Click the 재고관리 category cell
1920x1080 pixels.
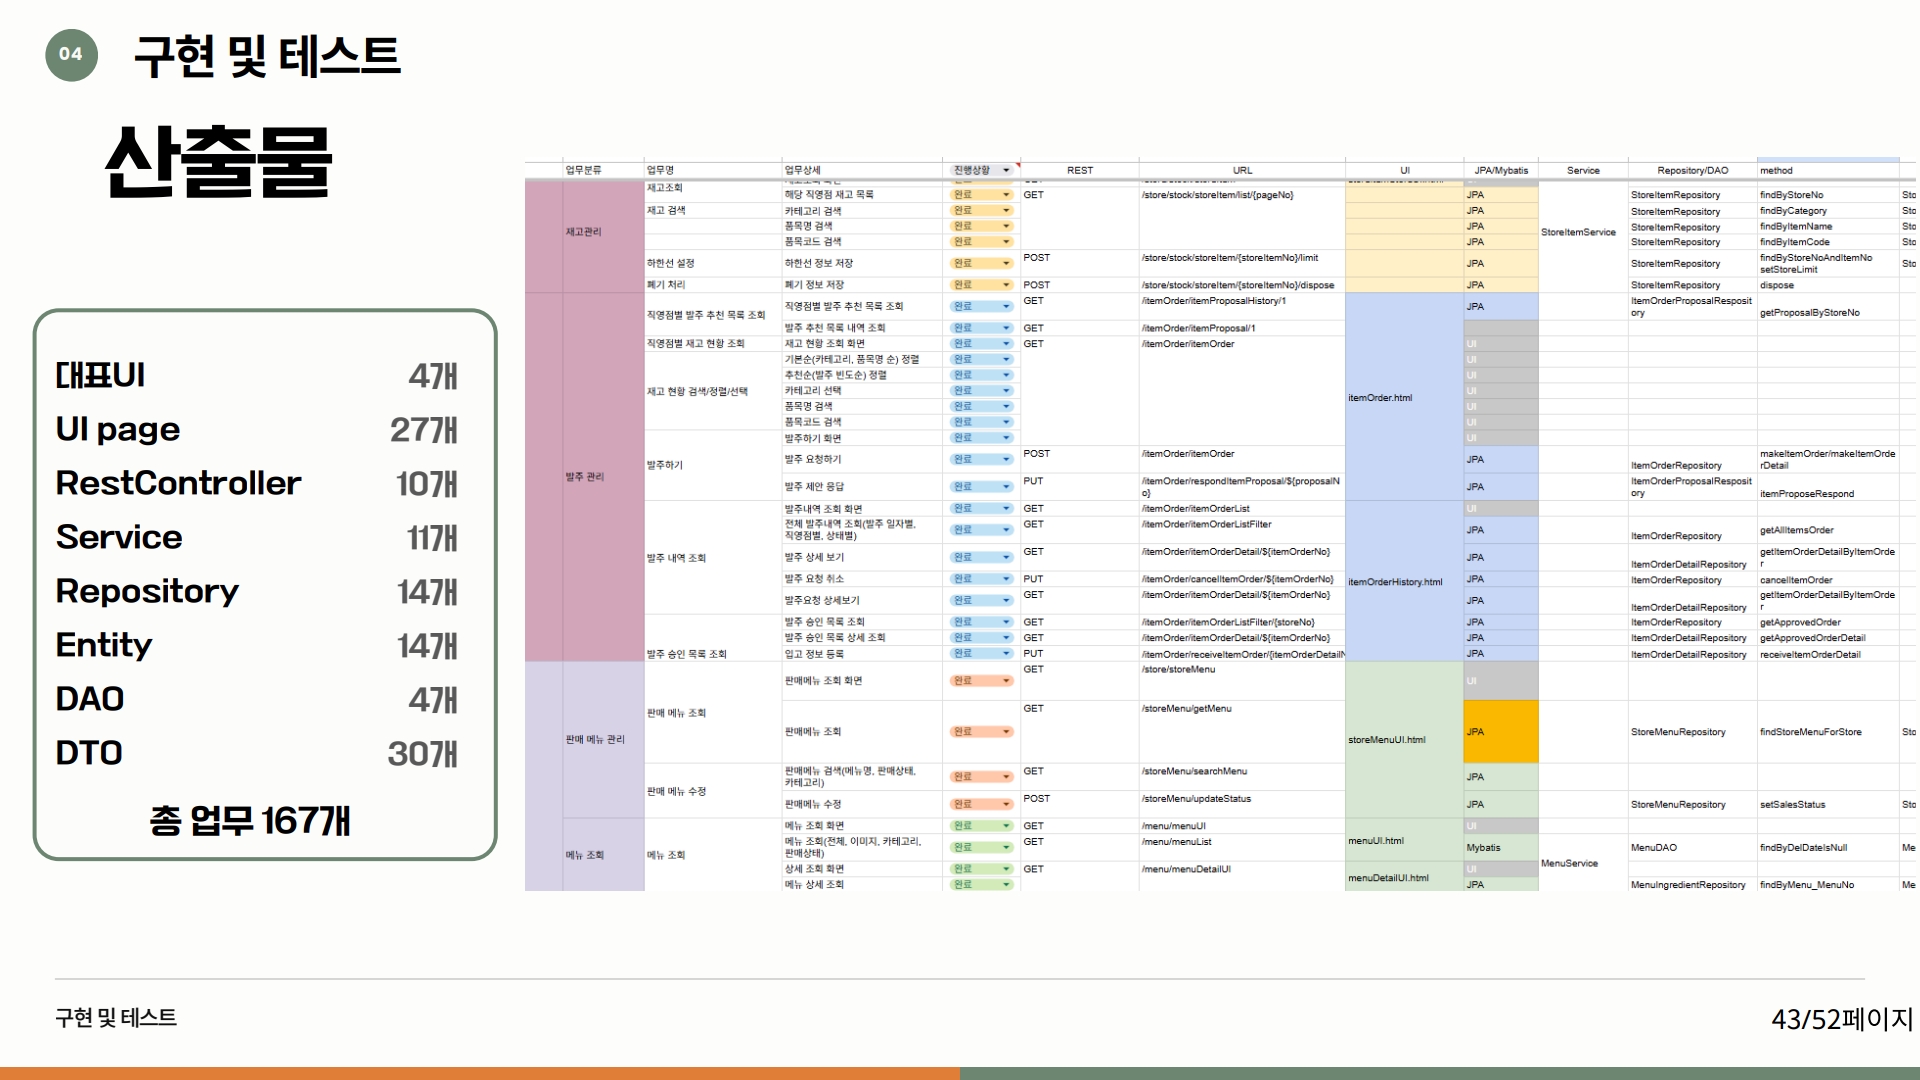coord(584,232)
